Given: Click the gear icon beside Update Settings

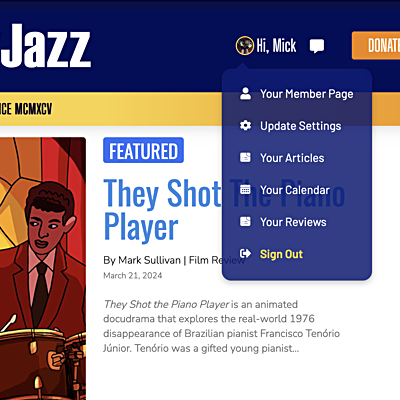Looking at the screenshot, I should tap(245, 126).
